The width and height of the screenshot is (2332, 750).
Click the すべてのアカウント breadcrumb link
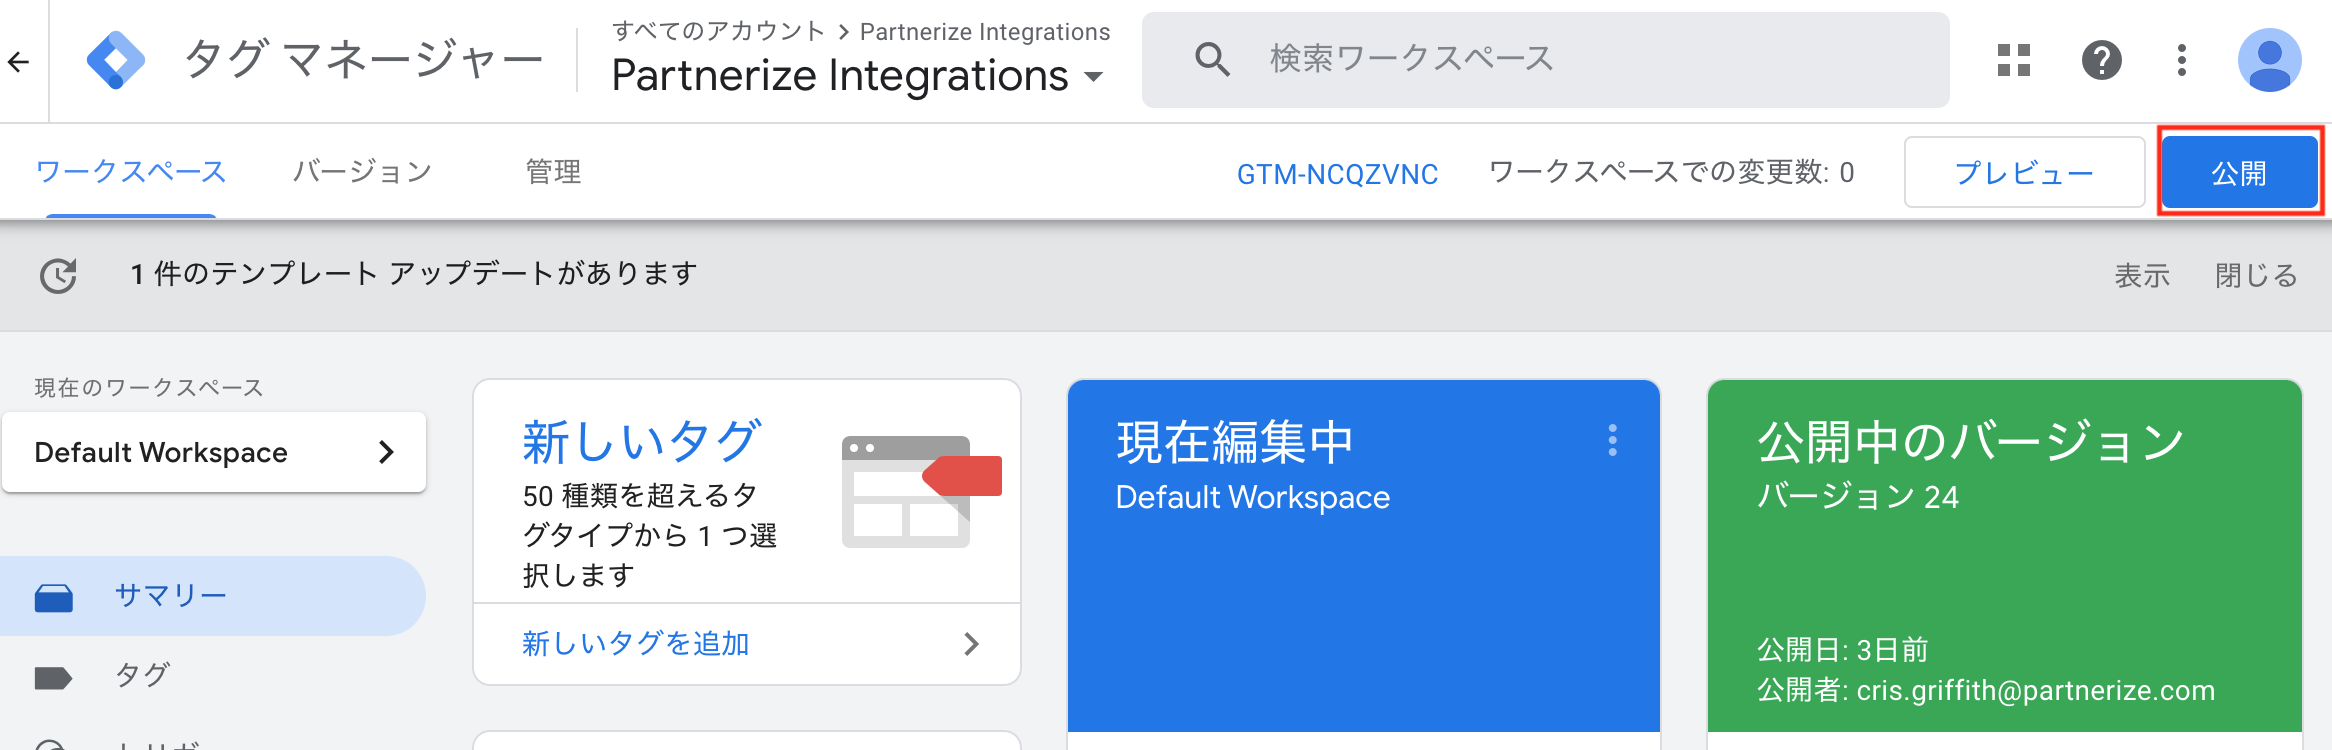(x=718, y=32)
